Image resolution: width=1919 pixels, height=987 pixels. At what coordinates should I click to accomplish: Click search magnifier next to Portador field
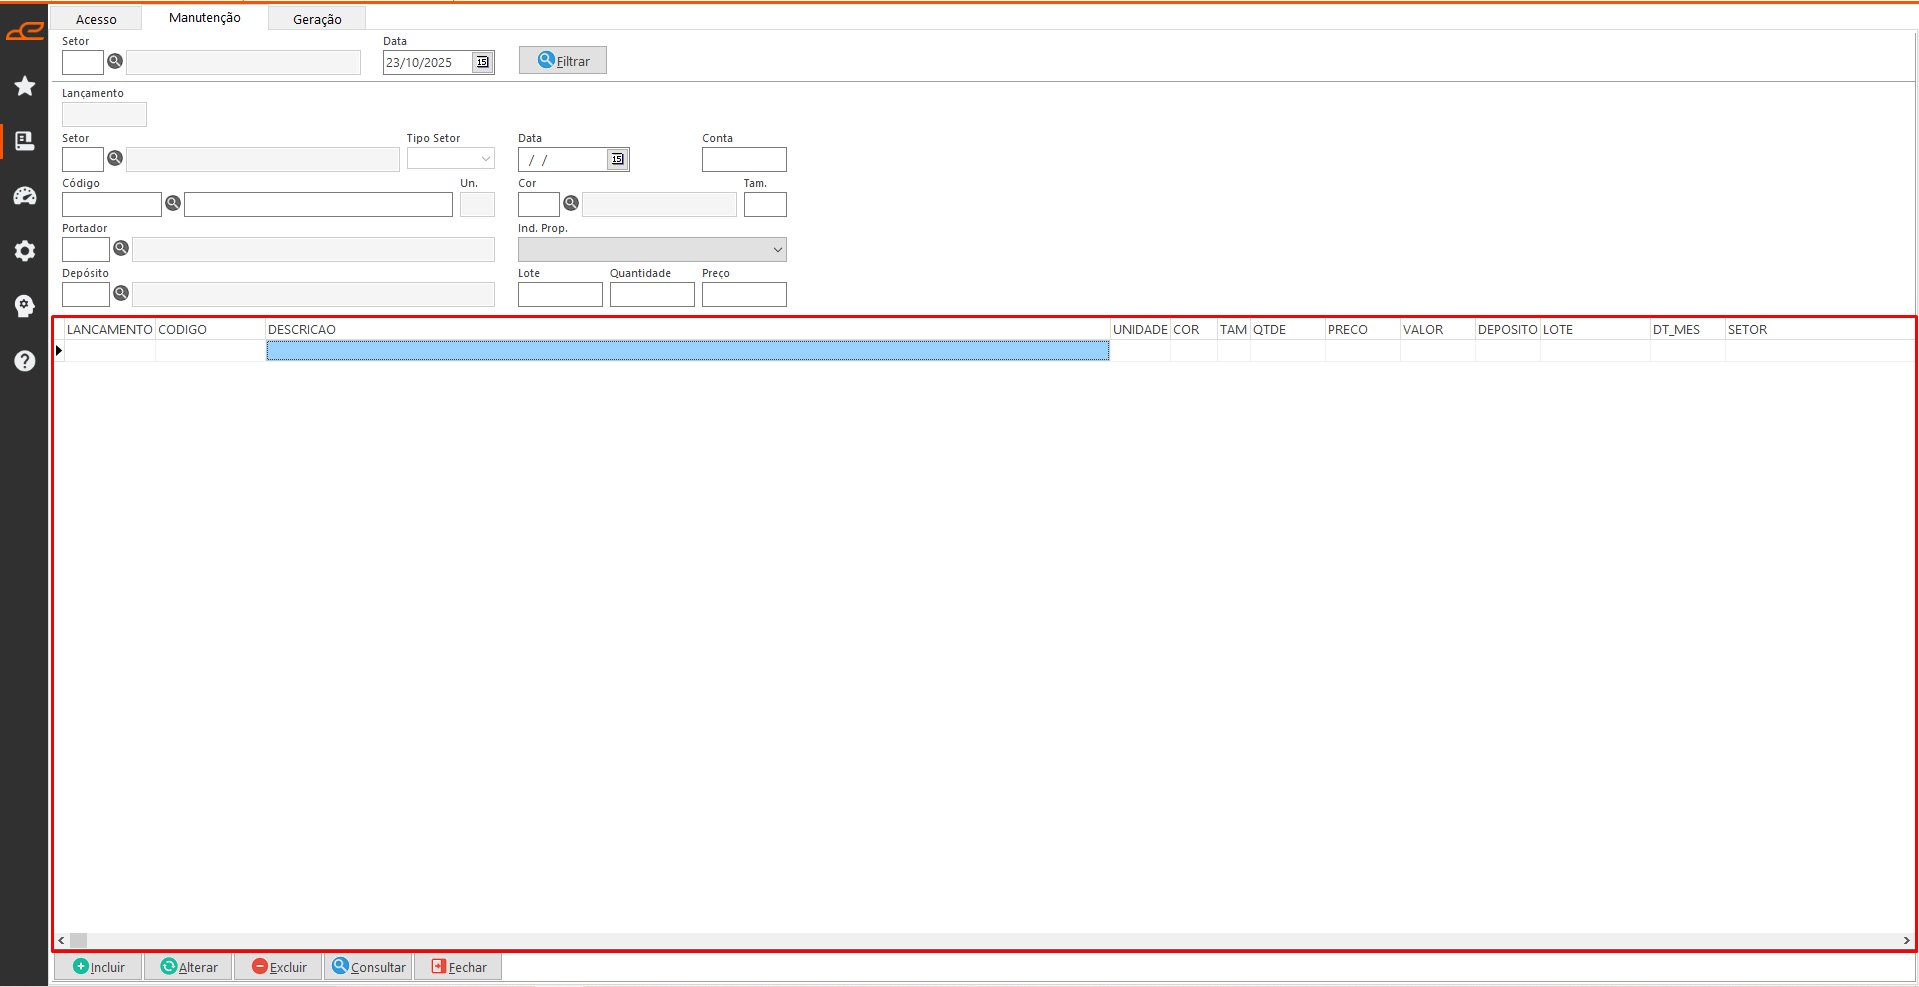[121, 249]
